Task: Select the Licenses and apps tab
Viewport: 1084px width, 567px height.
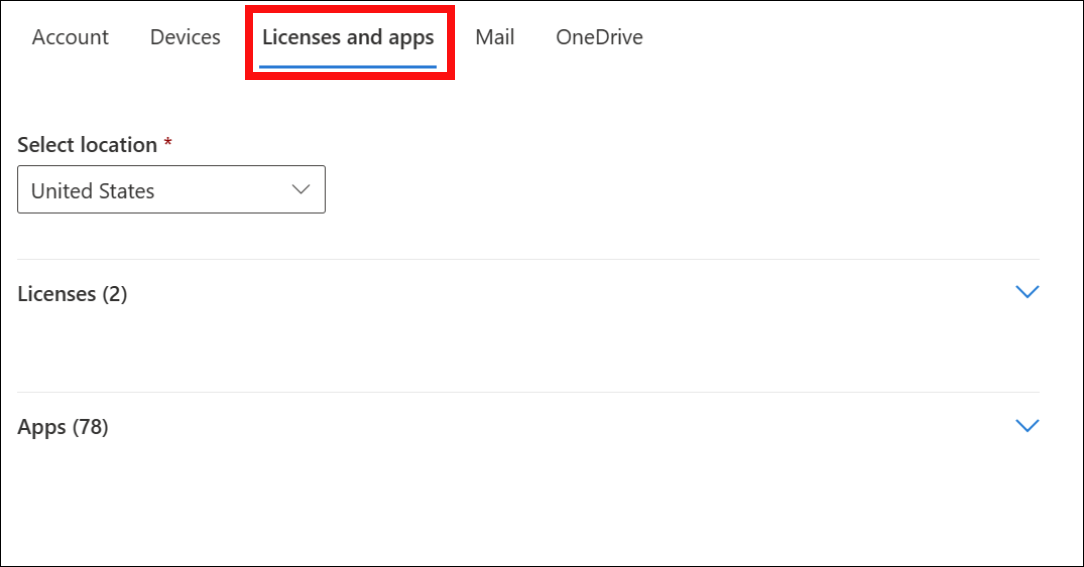Action: tap(348, 38)
